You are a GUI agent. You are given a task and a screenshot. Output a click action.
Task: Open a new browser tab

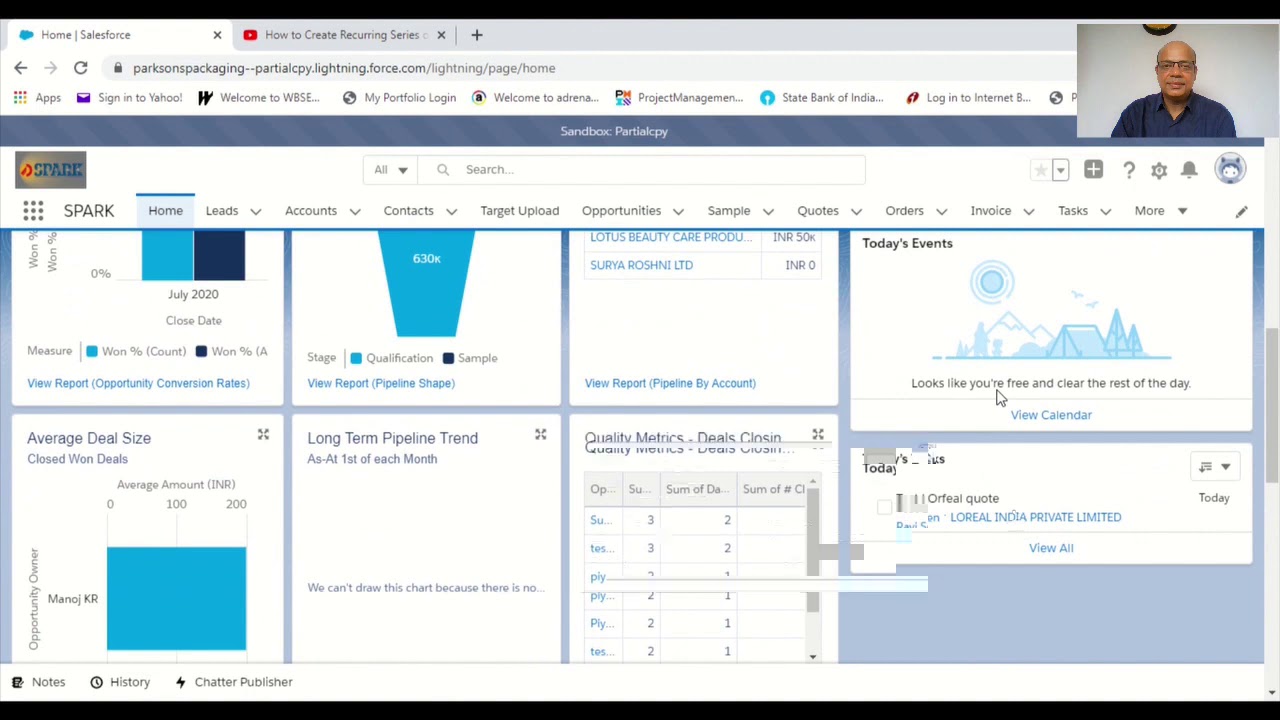tap(477, 35)
